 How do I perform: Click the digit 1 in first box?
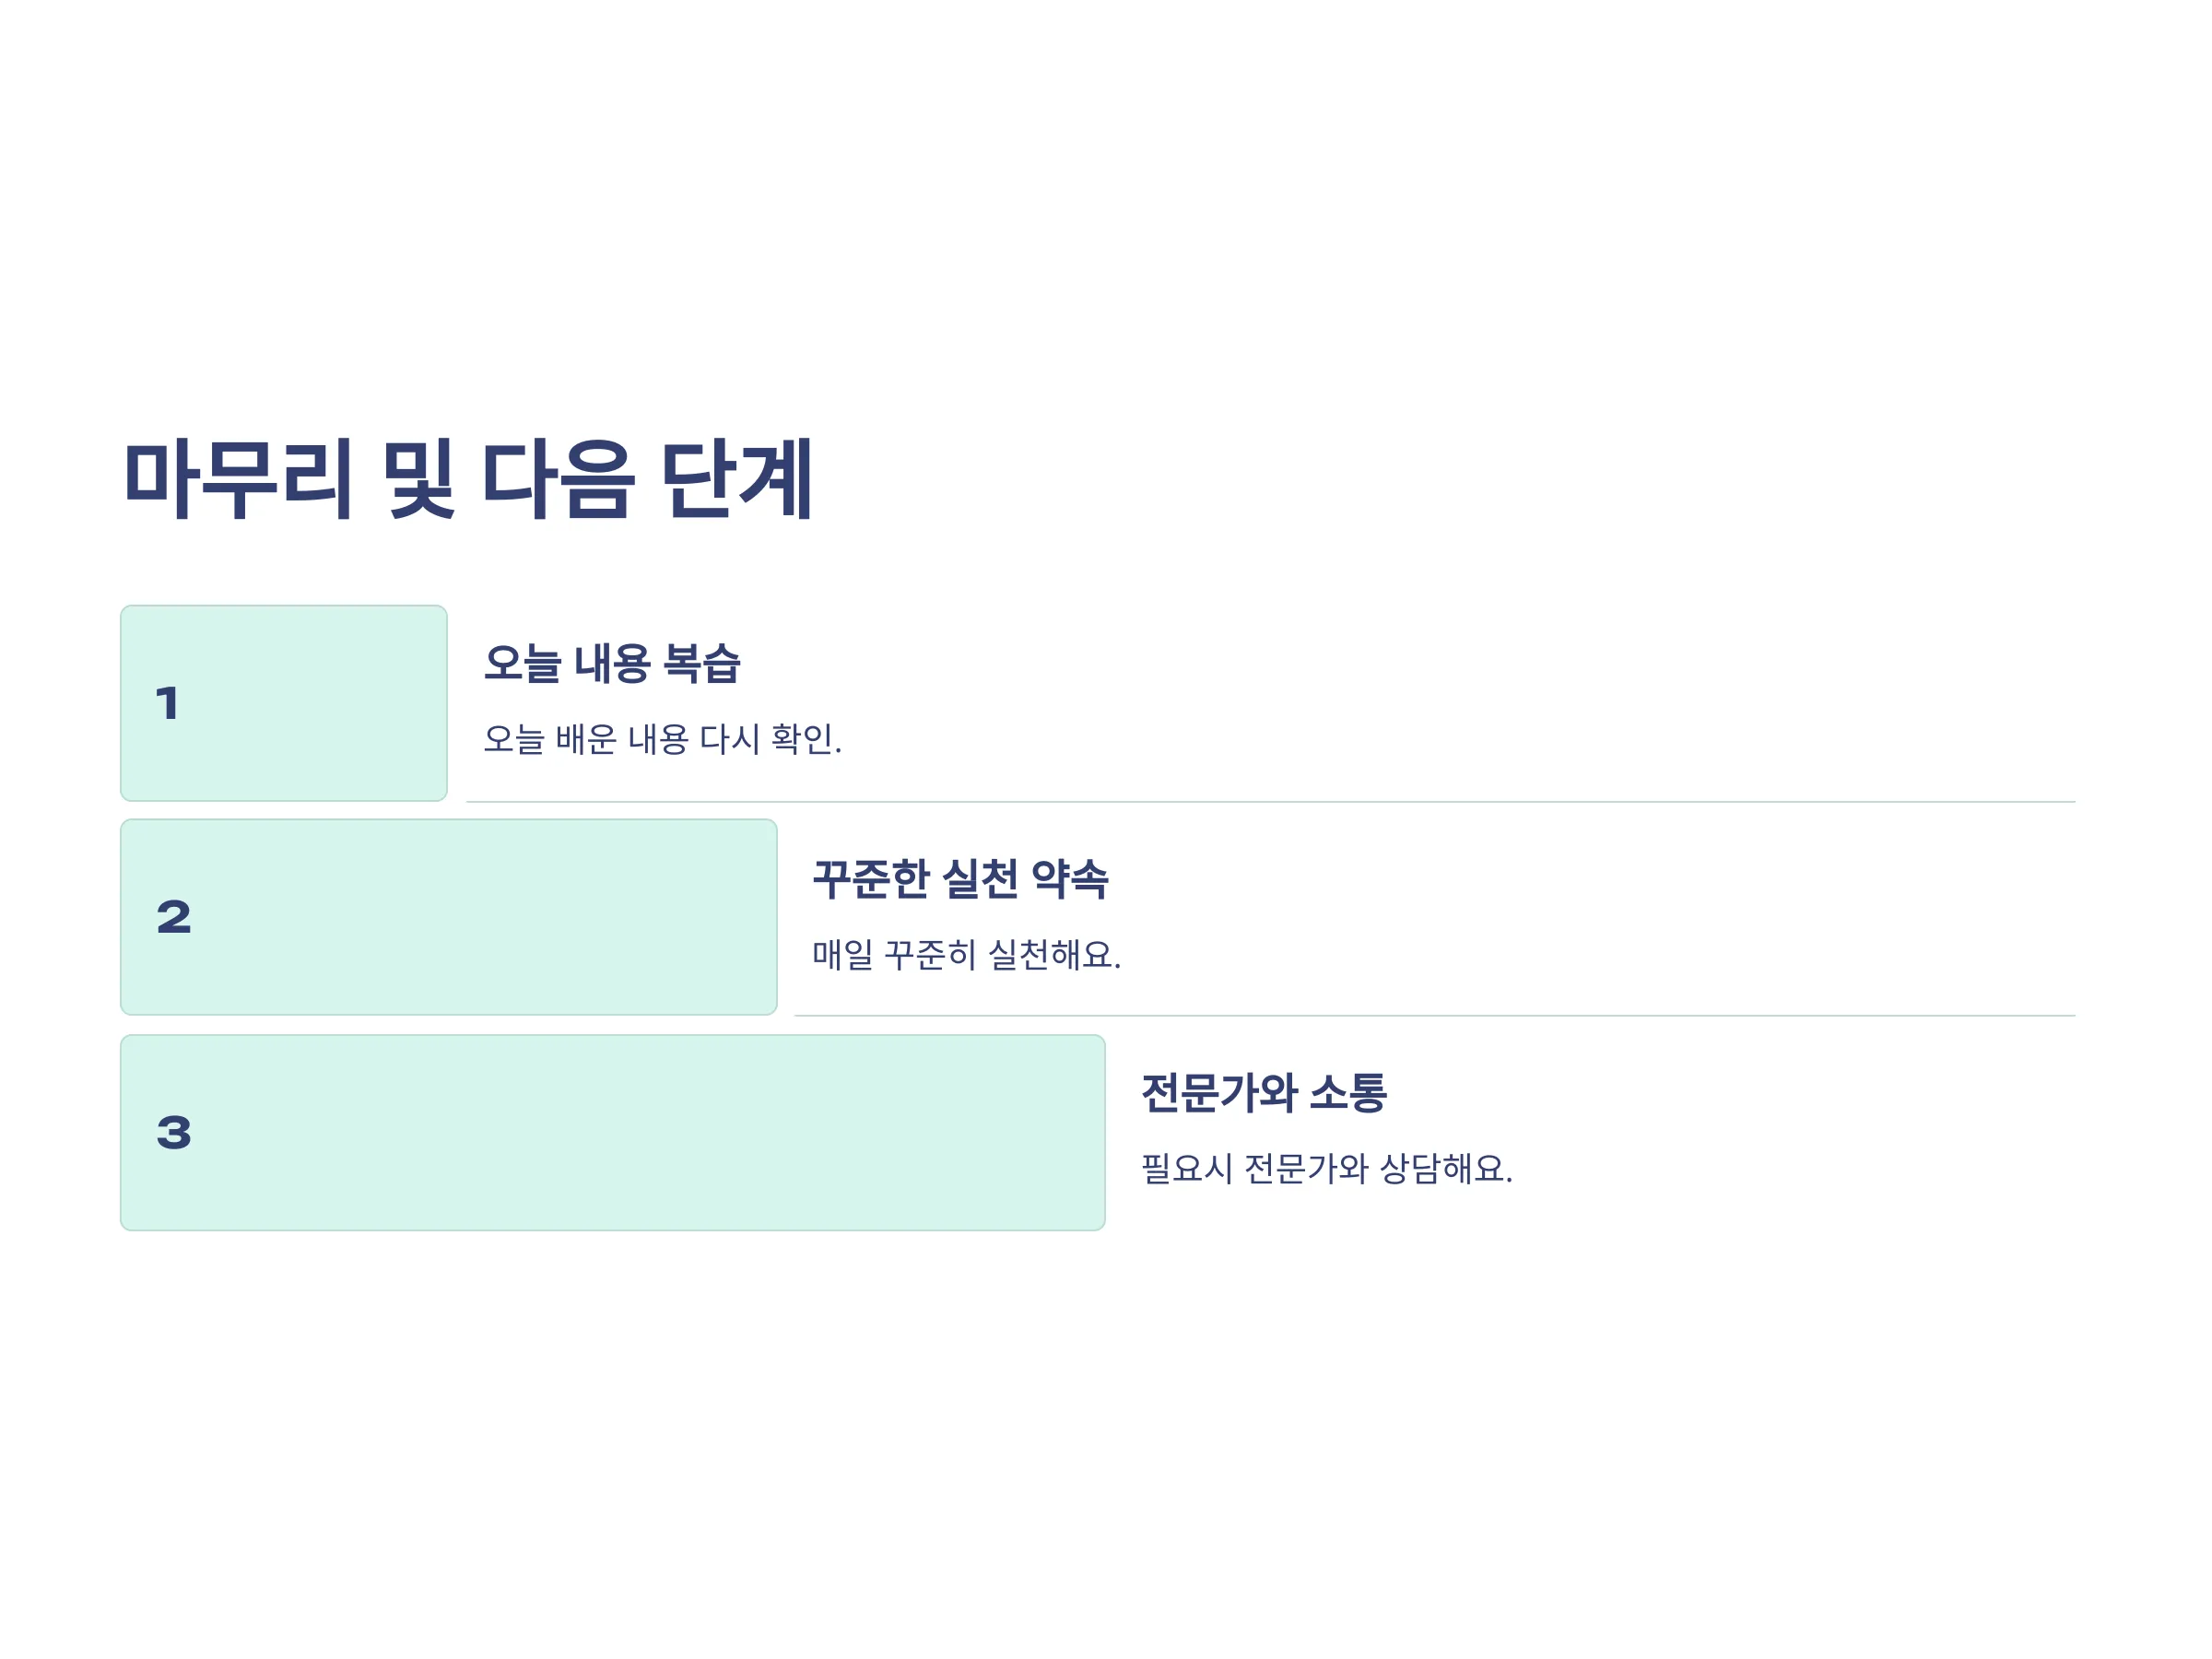click(x=168, y=703)
